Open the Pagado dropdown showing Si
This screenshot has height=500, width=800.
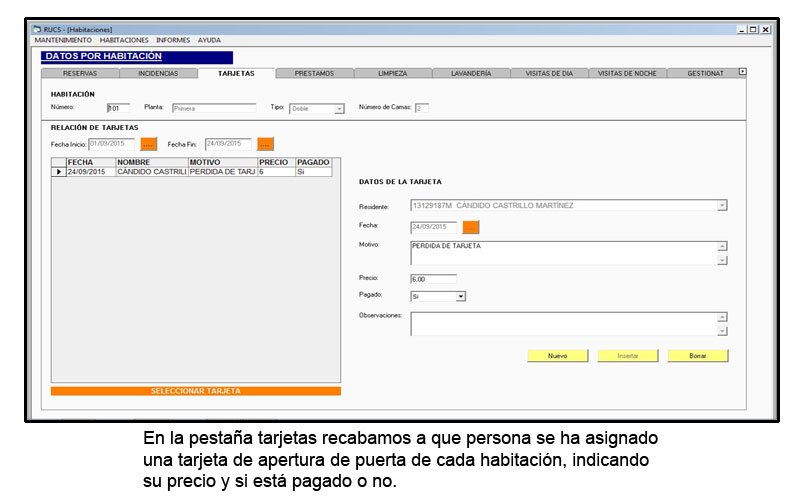pyautogui.click(x=460, y=296)
